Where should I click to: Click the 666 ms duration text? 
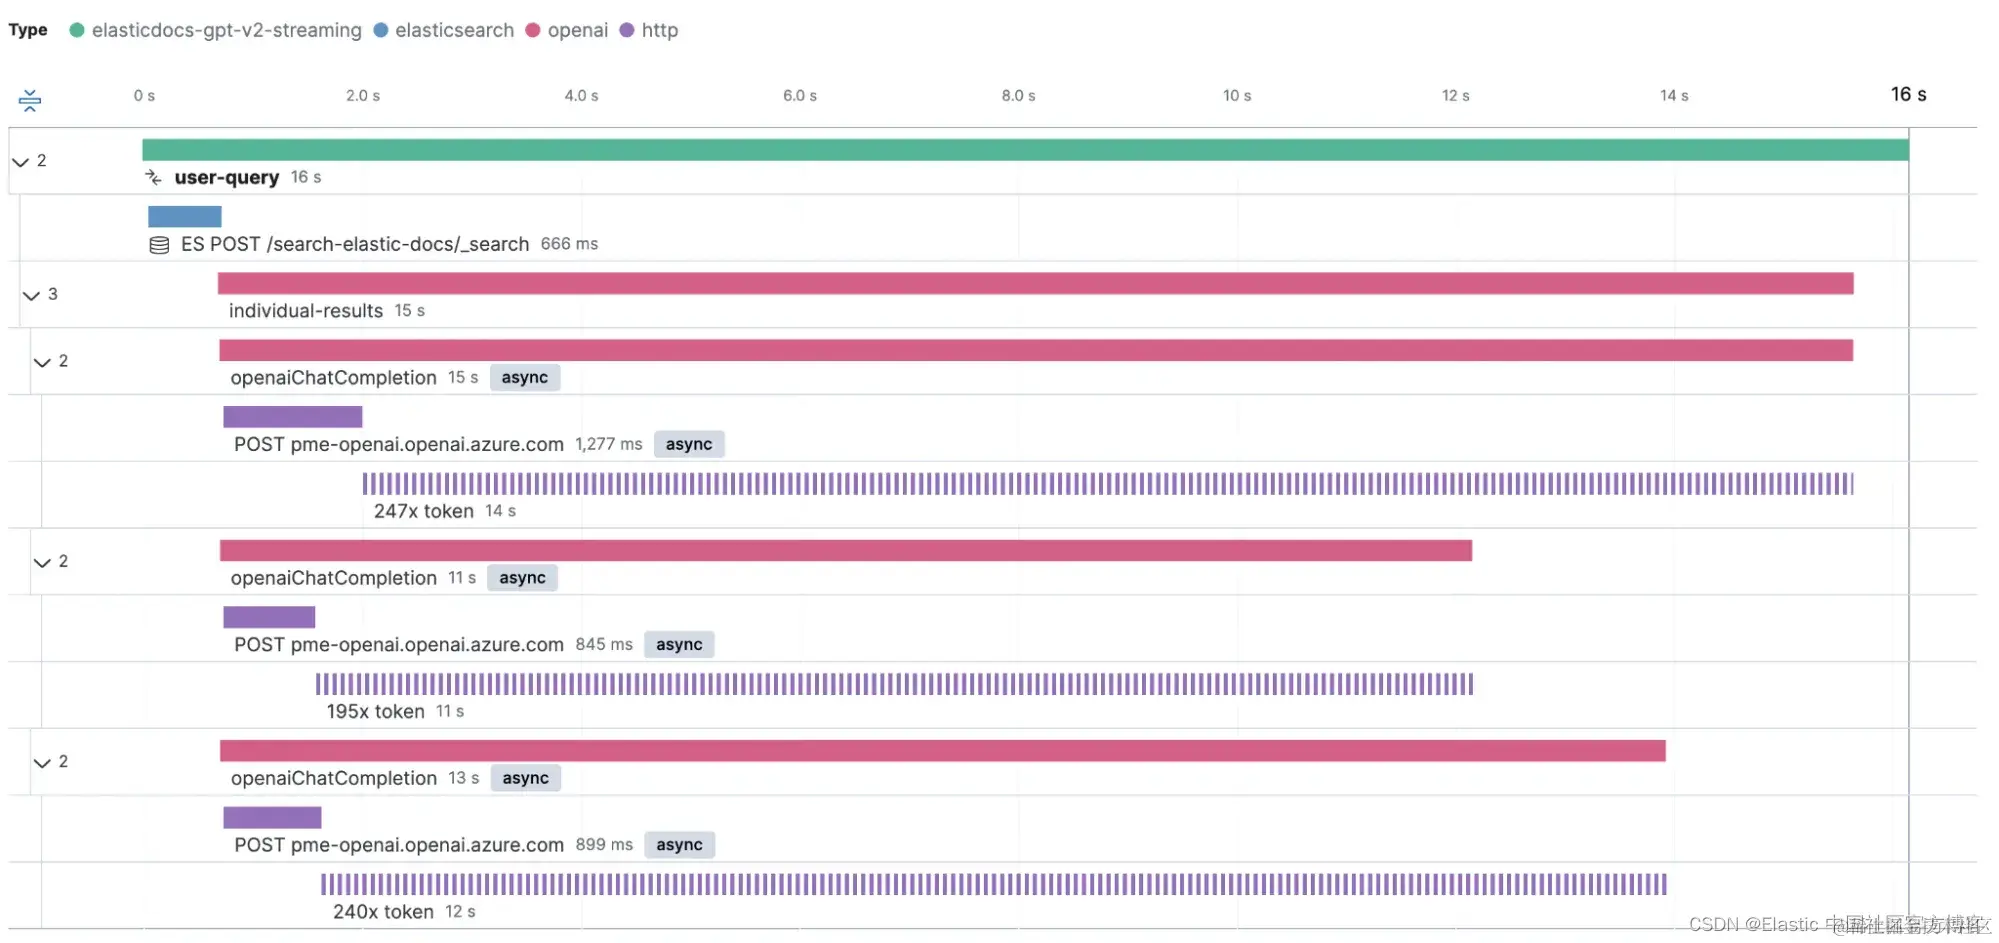[x=570, y=244]
